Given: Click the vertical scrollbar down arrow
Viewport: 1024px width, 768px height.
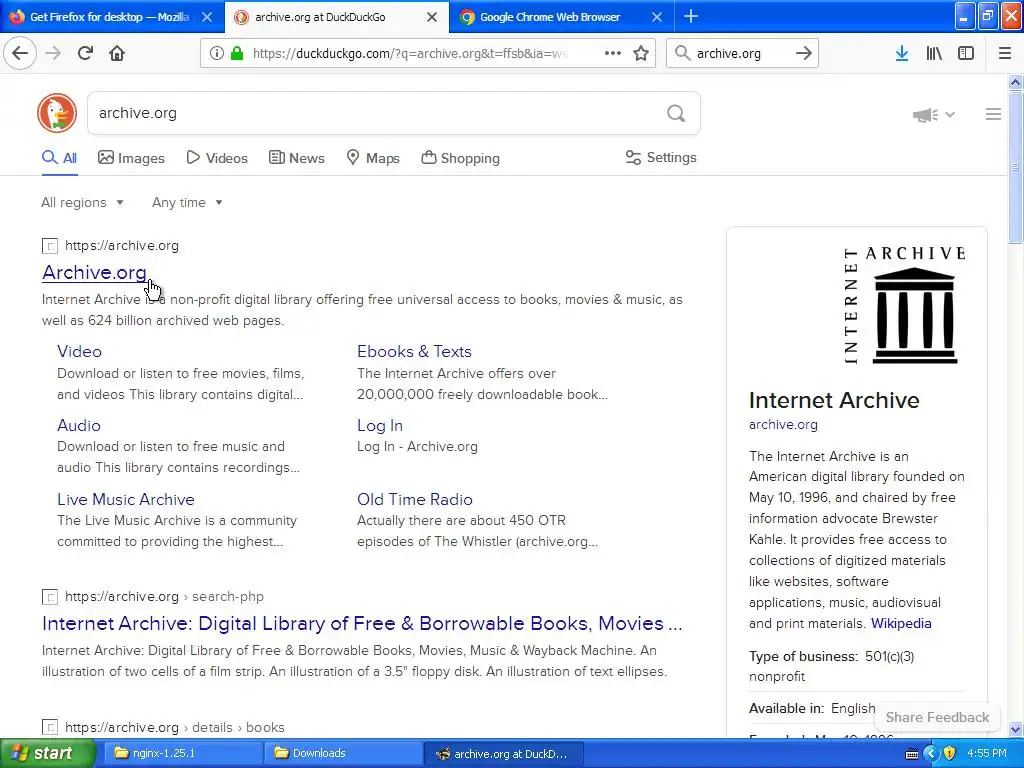Looking at the screenshot, I should pos(1015,729).
